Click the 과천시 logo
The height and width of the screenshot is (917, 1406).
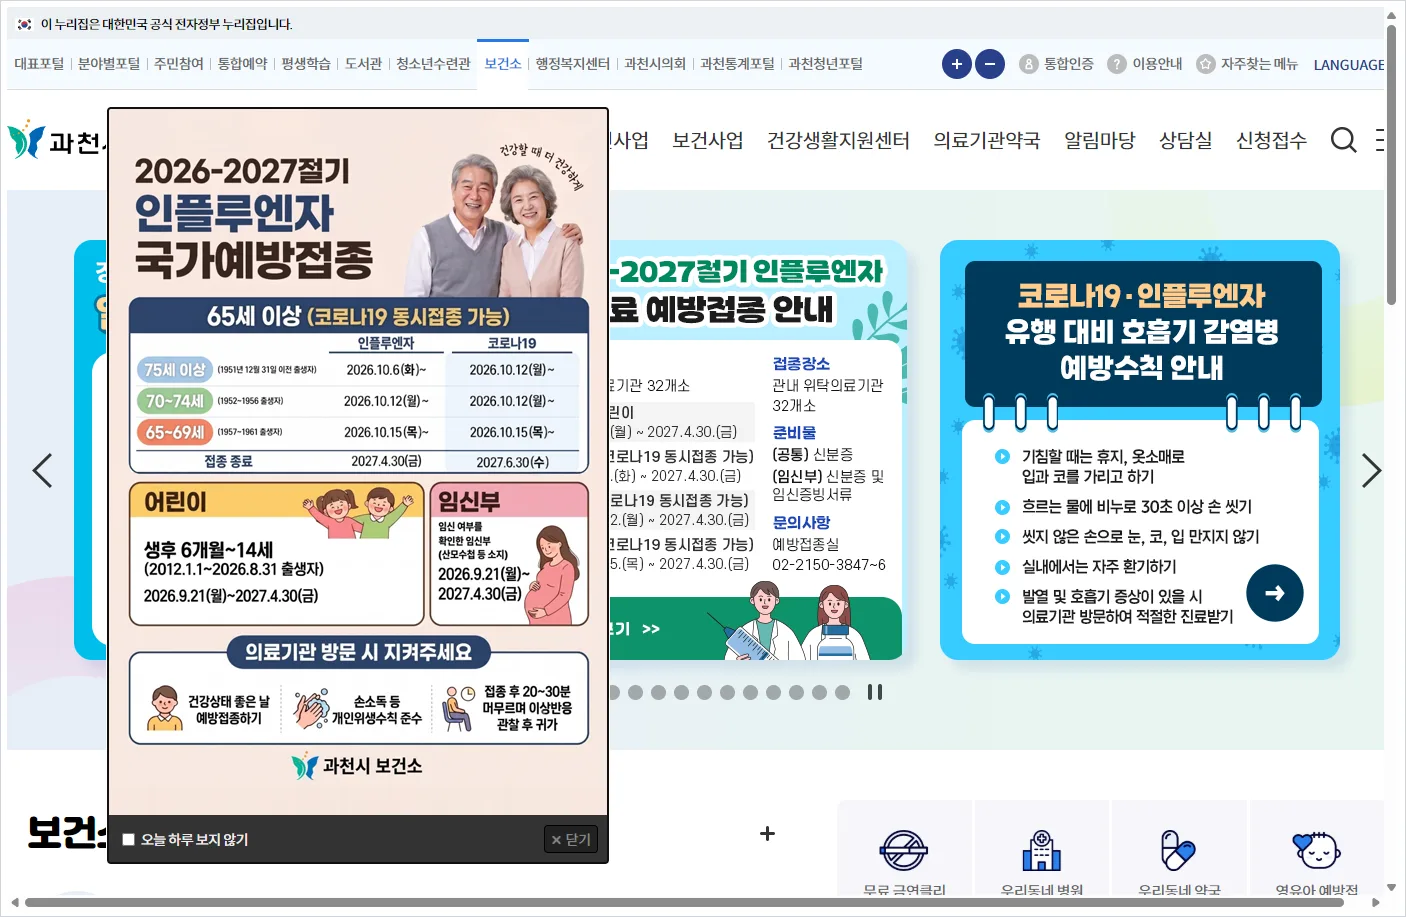coord(55,141)
